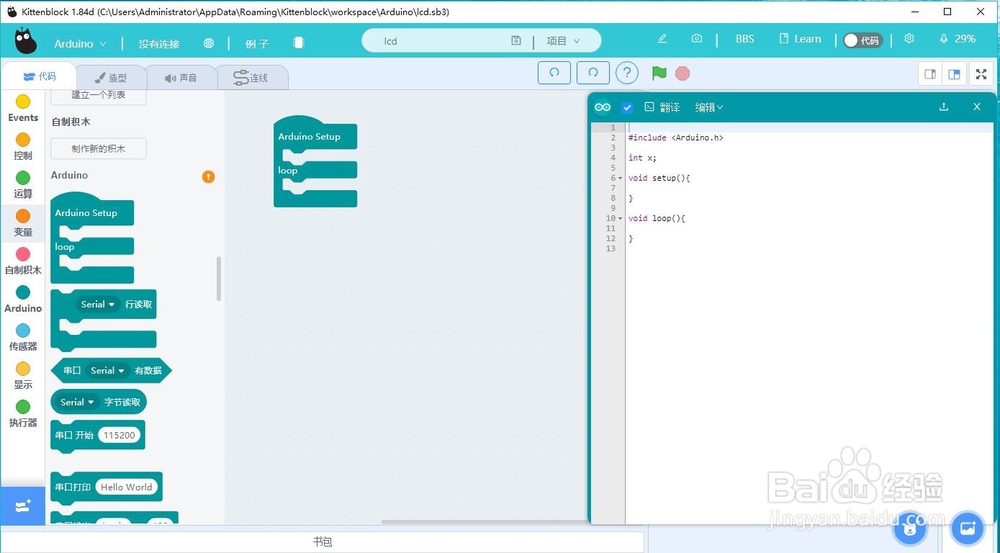Click the 翻译 translate button

tap(662, 107)
